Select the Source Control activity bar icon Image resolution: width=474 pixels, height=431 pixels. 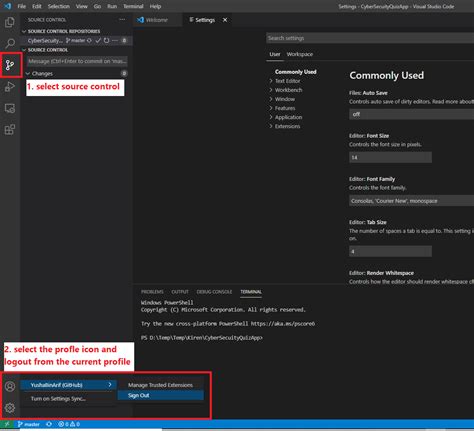[x=10, y=65]
